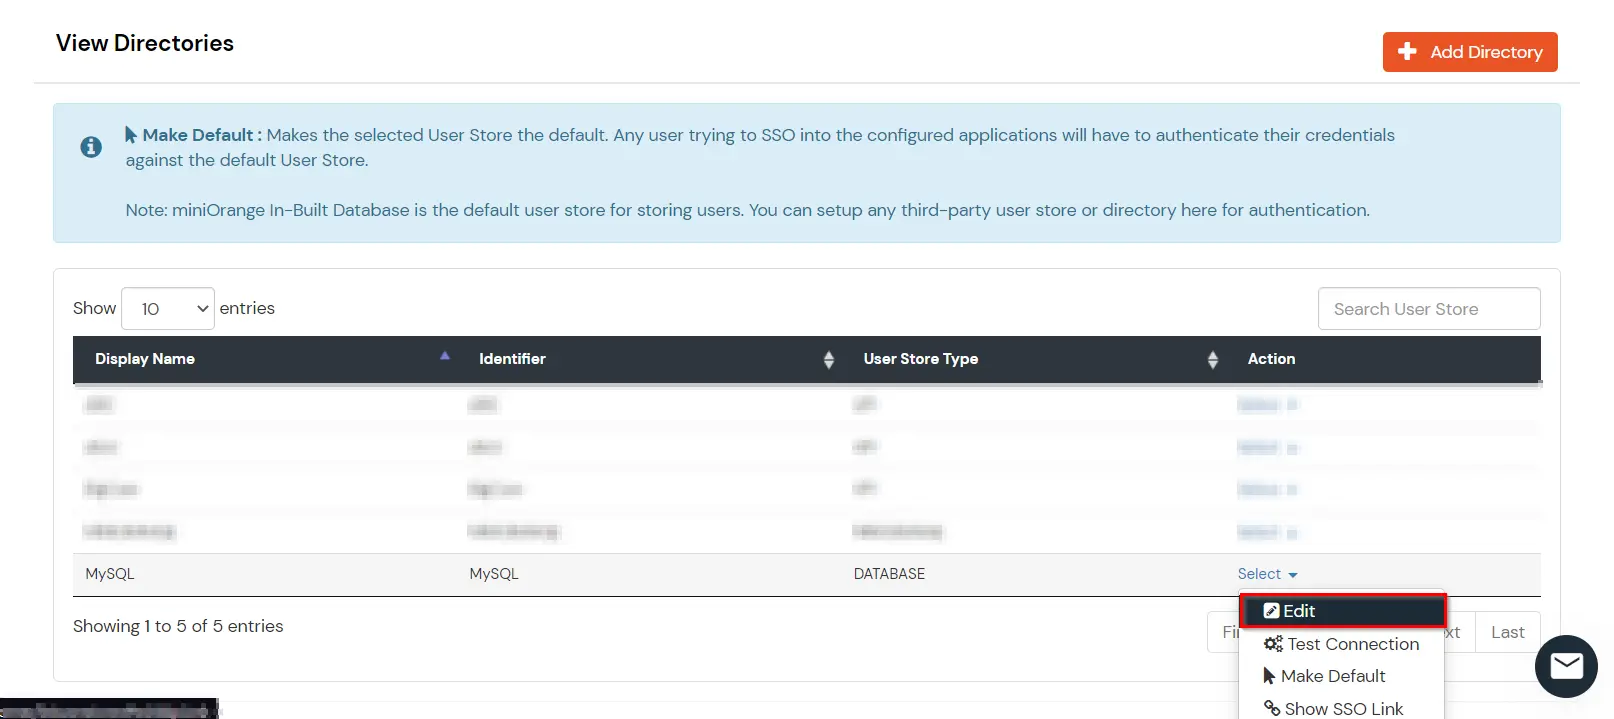Click the Add Directory button
1614x719 pixels.
click(1469, 52)
